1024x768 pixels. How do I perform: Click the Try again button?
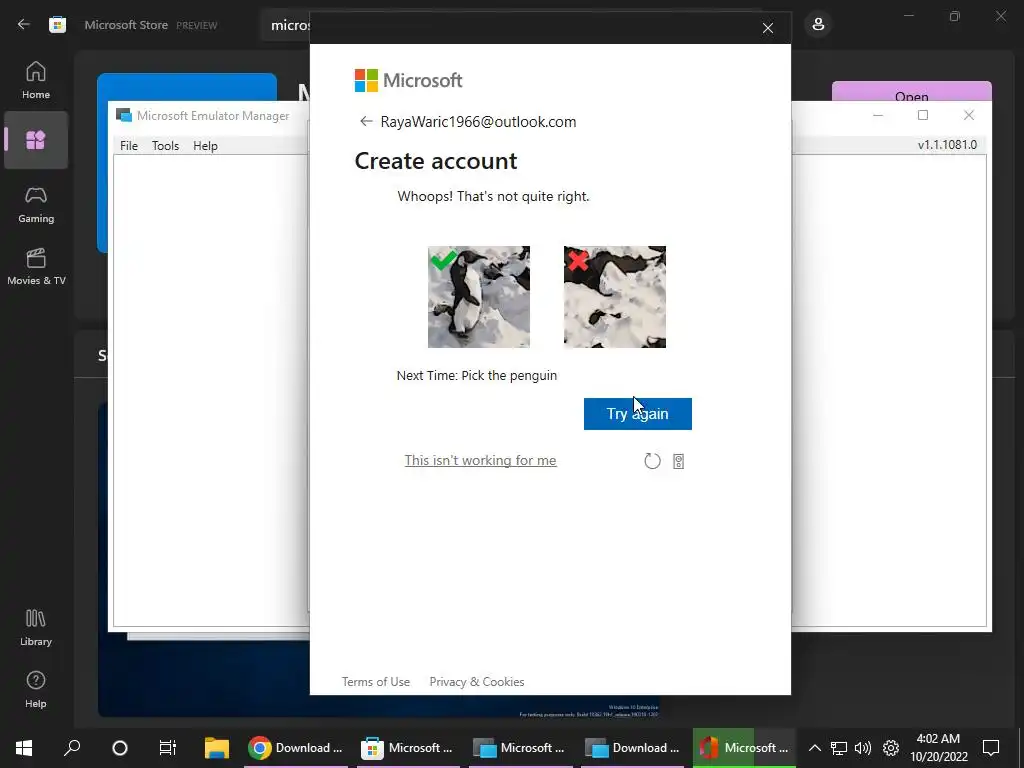637,413
